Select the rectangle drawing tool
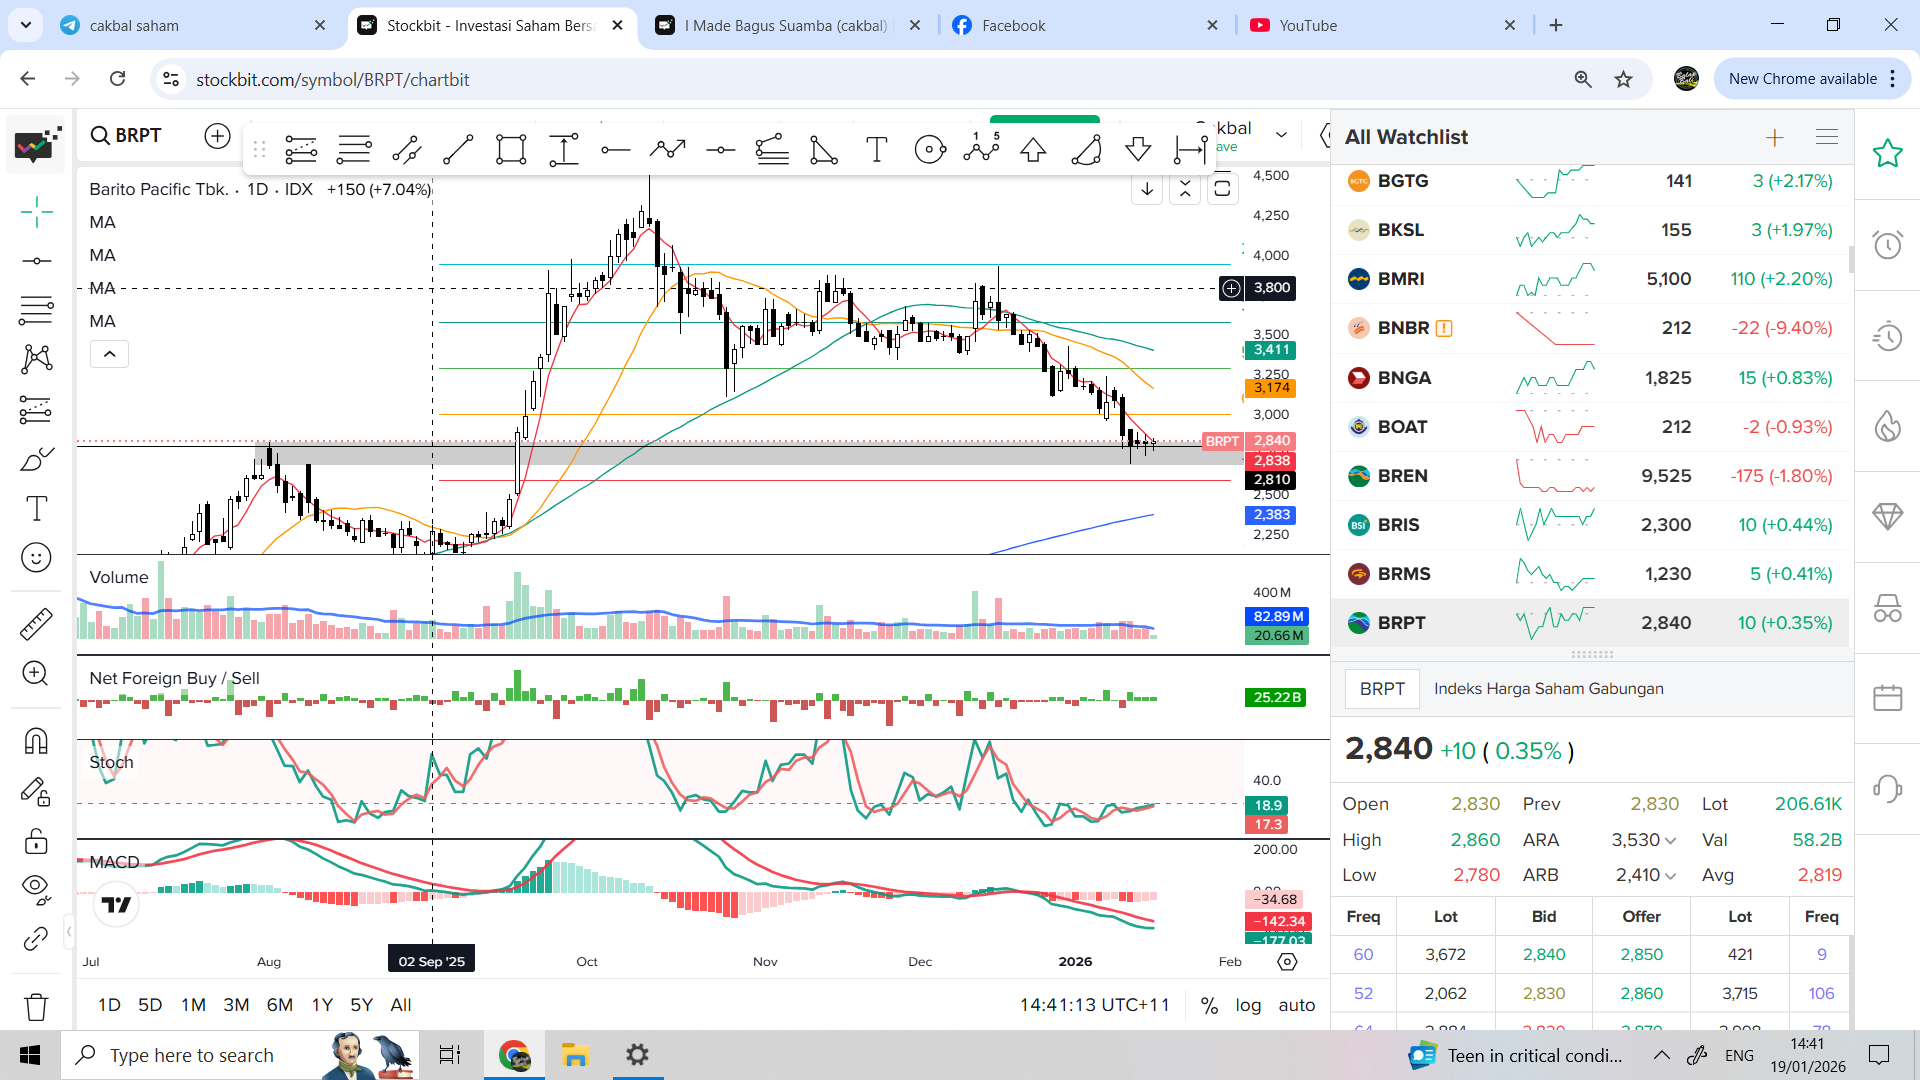The image size is (1920, 1080). [x=511, y=150]
